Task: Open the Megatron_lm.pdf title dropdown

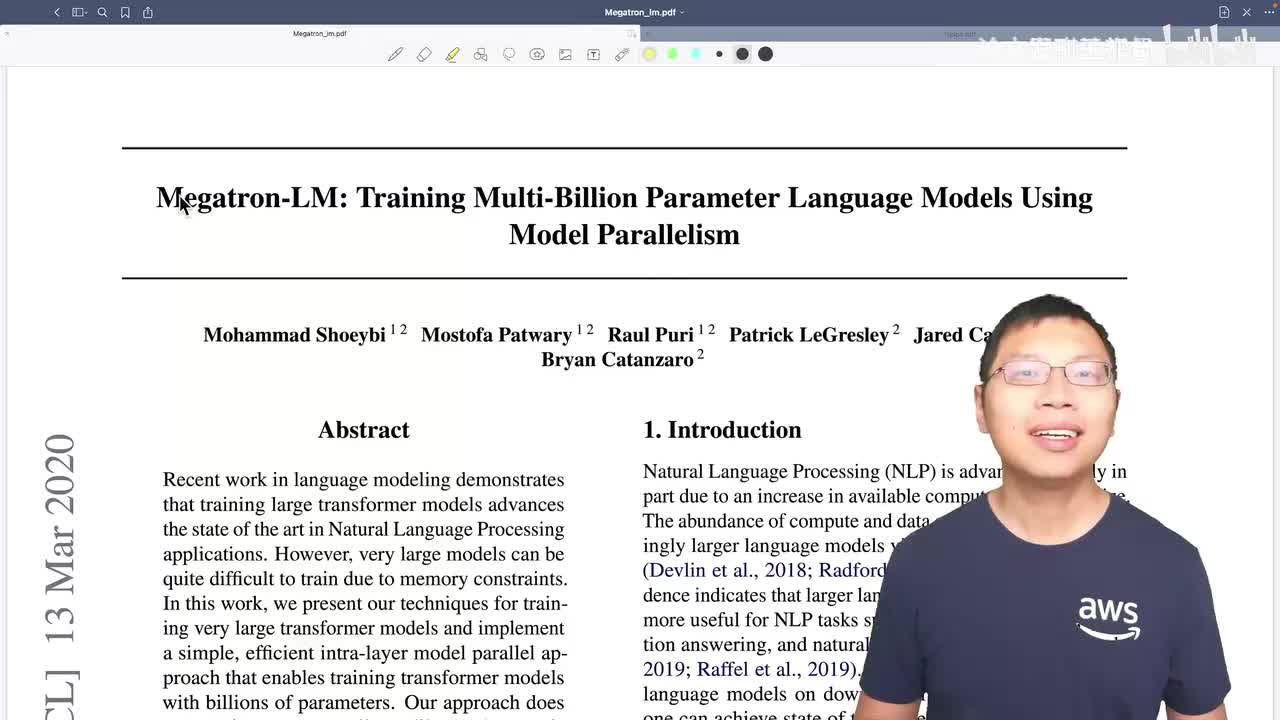Action: [x=644, y=12]
